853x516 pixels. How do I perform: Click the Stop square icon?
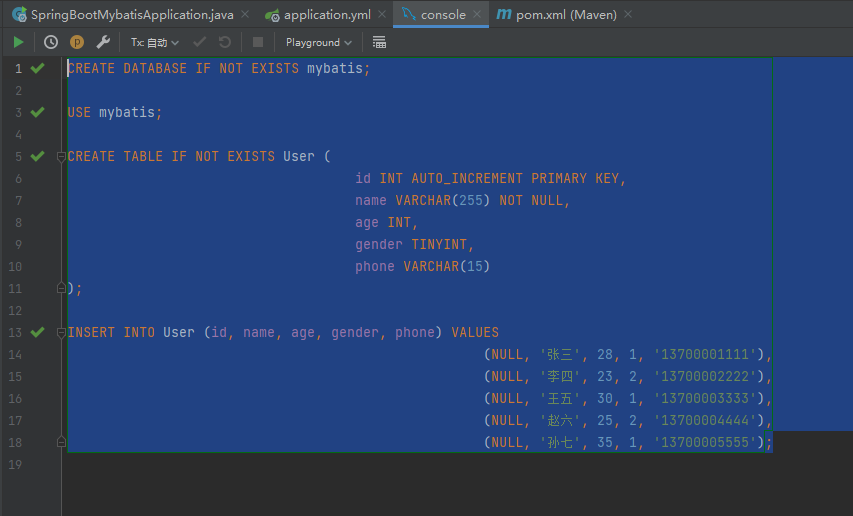pos(258,42)
